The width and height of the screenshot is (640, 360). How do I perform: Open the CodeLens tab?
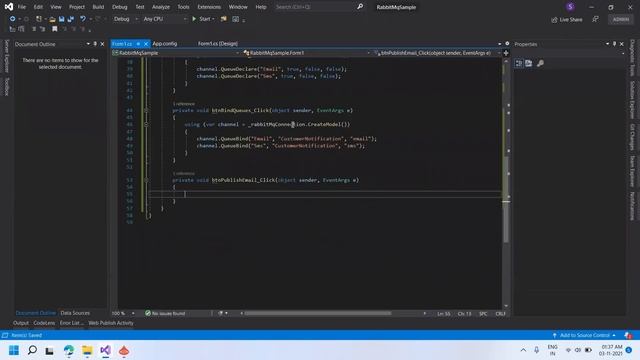click(x=44, y=323)
